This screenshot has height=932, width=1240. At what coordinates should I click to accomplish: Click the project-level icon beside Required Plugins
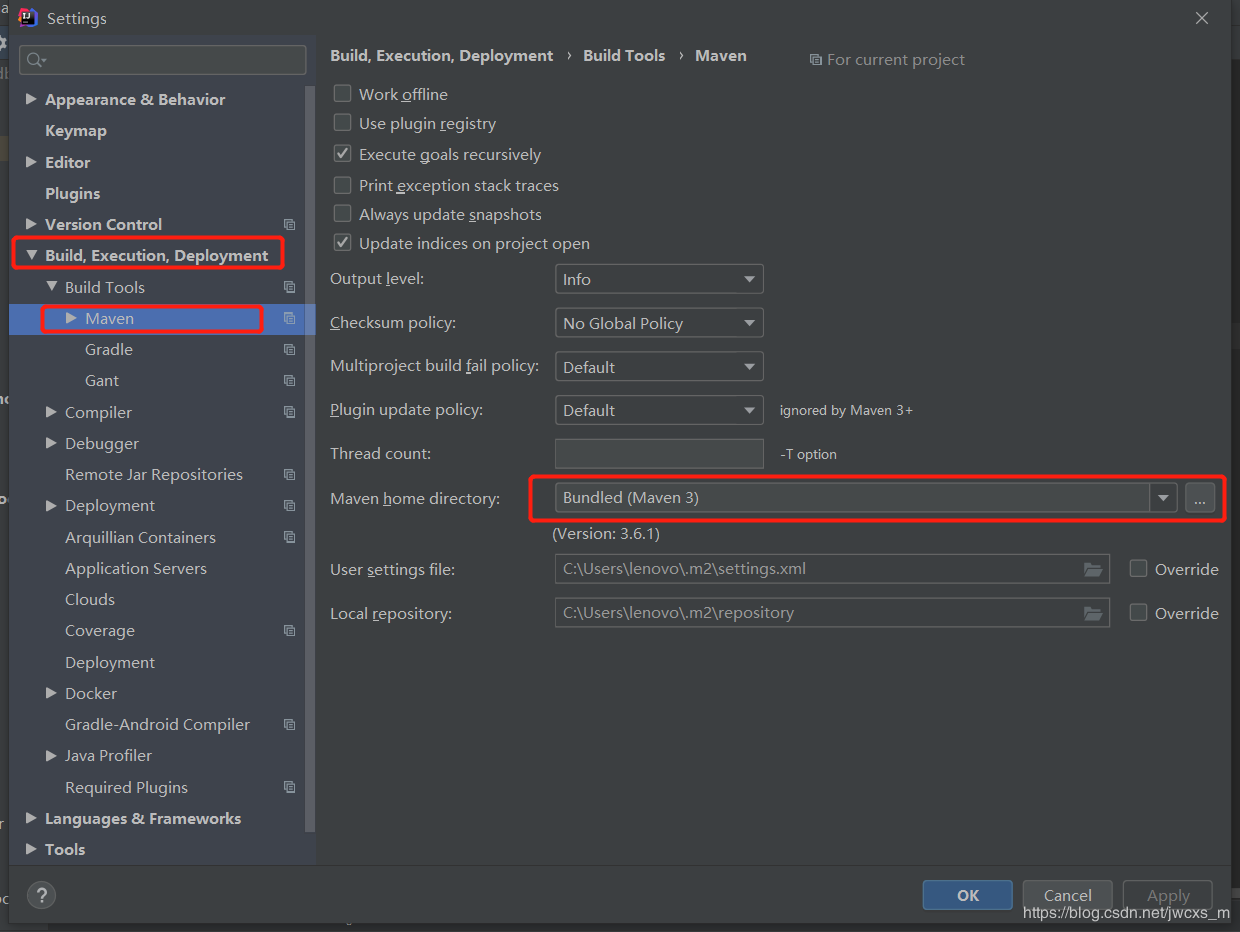click(x=290, y=787)
